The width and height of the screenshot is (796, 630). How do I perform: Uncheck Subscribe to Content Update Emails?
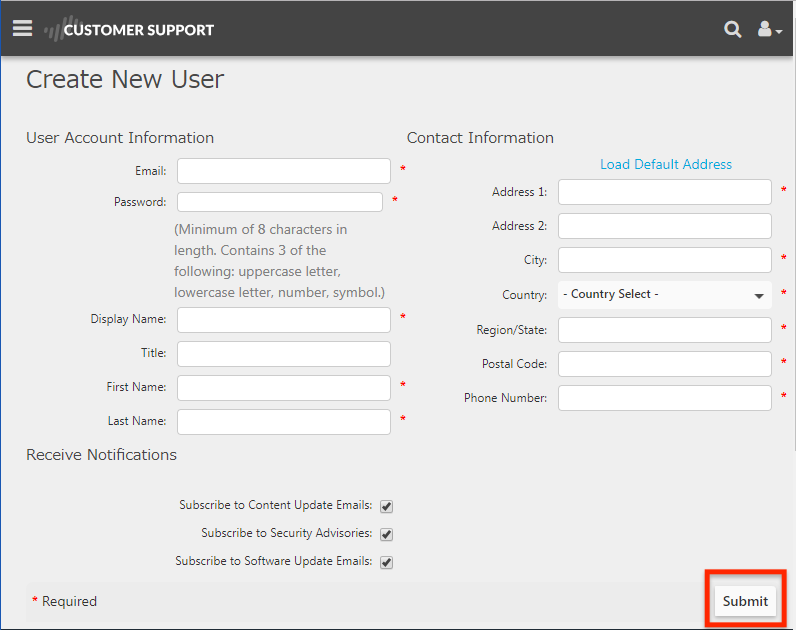coord(386,506)
